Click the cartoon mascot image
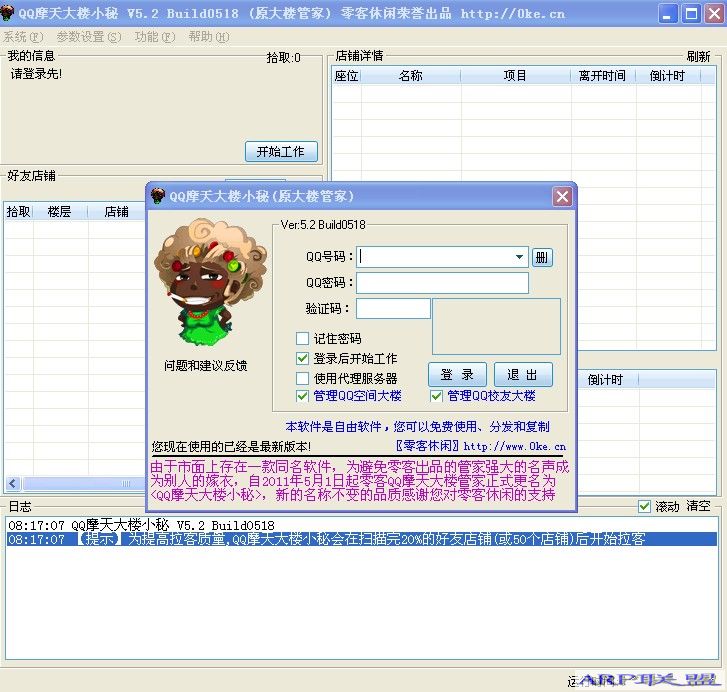727x692 pixels. 210,283
